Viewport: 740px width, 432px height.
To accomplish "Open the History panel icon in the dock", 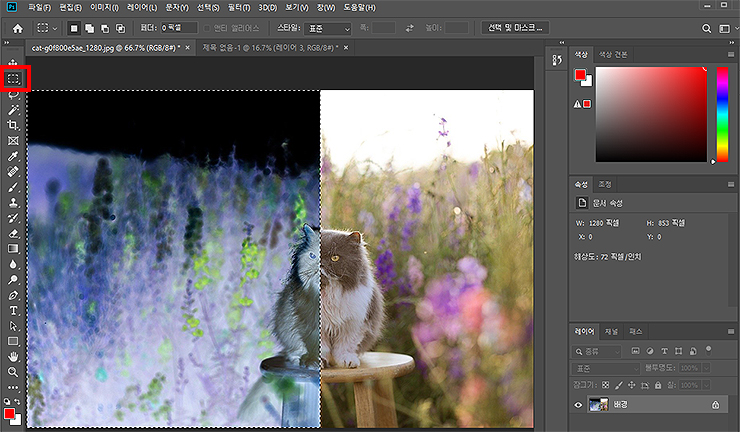I will point(557,60).
